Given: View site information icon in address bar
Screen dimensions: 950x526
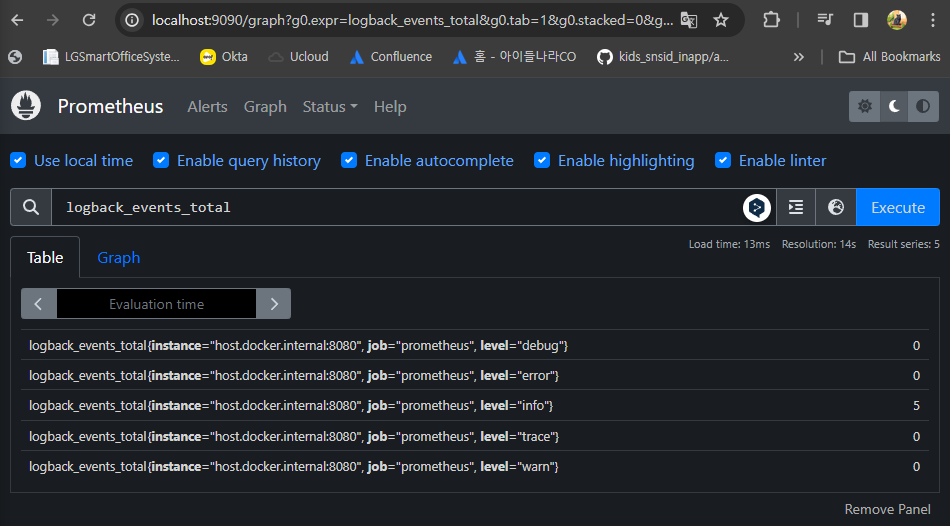Looking at the screenshot, I should [x=132, y=20].
